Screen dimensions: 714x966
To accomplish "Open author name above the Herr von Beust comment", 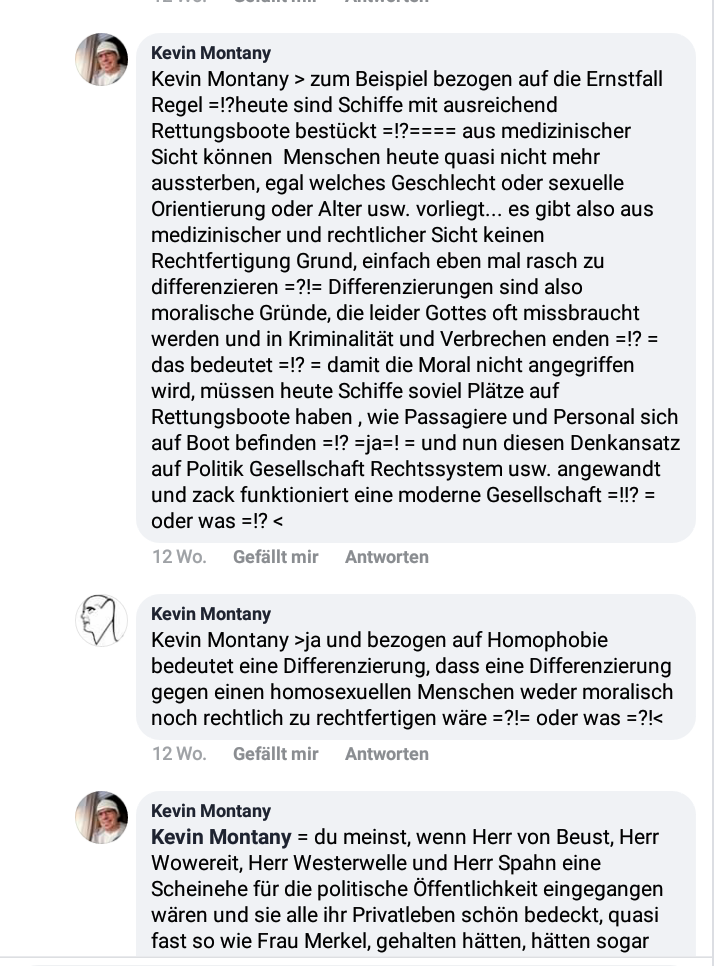I will pyautogui.click(x=211, y=811).
